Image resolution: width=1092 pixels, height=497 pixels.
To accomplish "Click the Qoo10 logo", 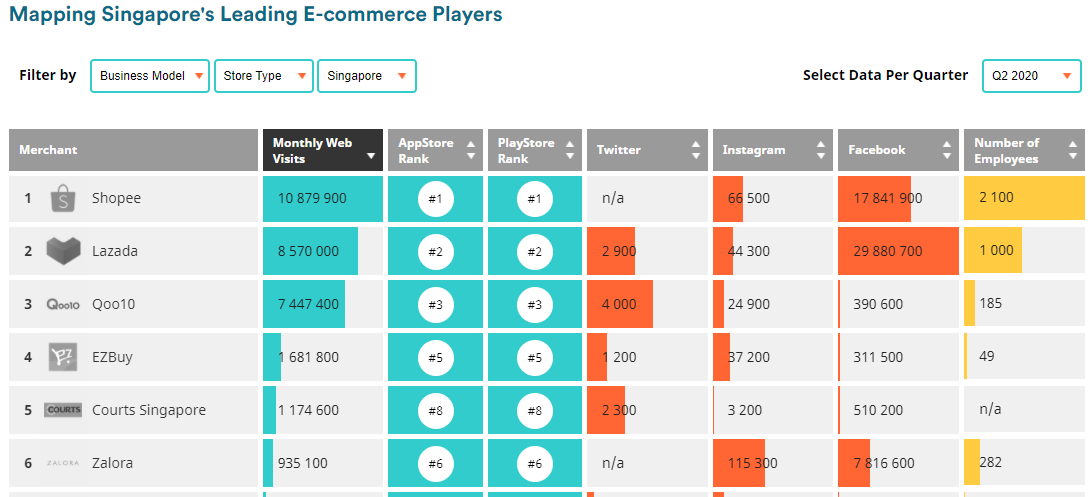I will (x=63, y=304).
